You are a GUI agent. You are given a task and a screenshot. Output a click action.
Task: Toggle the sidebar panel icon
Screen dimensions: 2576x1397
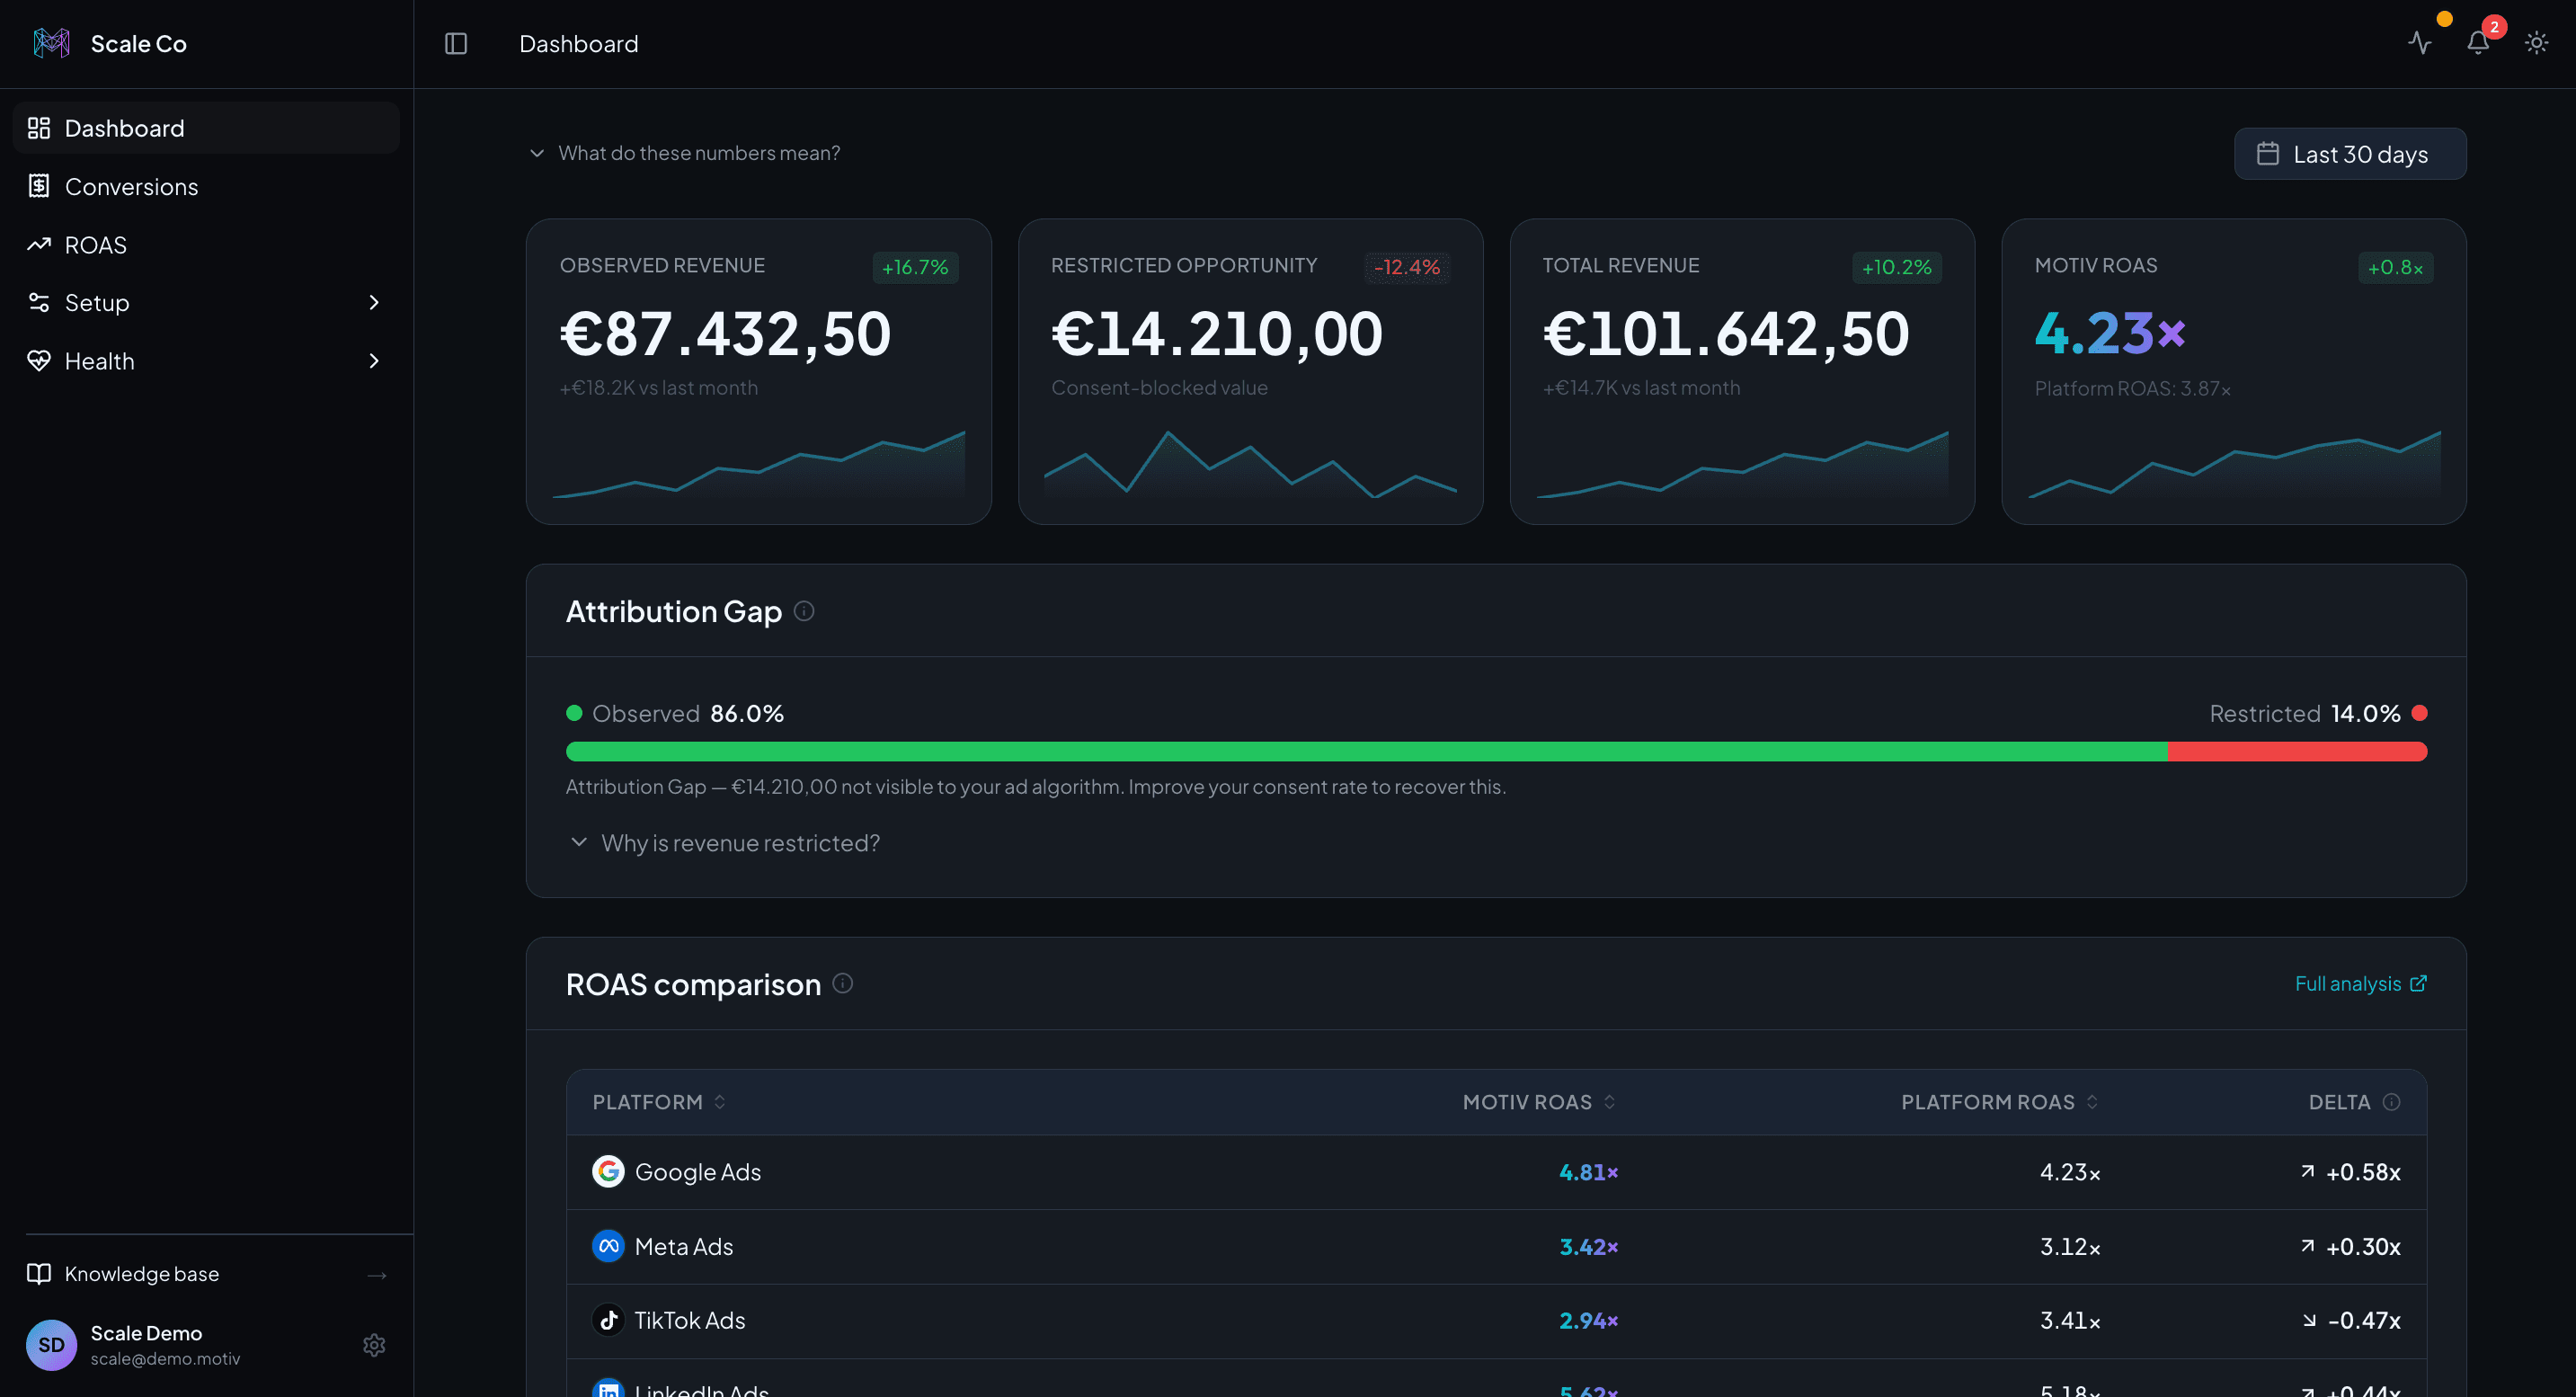click(456, 43)
